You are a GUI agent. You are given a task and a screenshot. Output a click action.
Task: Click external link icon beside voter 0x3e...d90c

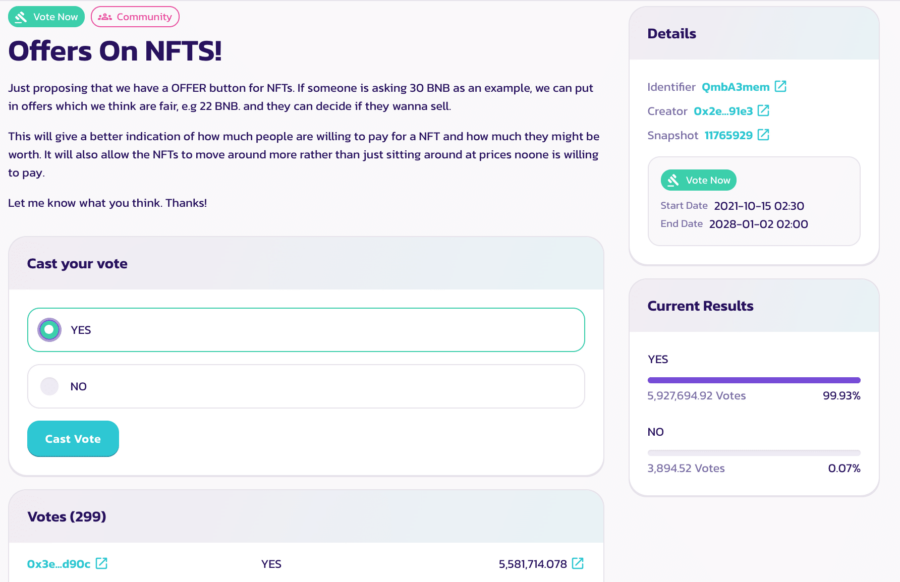(x=101, y=564)
